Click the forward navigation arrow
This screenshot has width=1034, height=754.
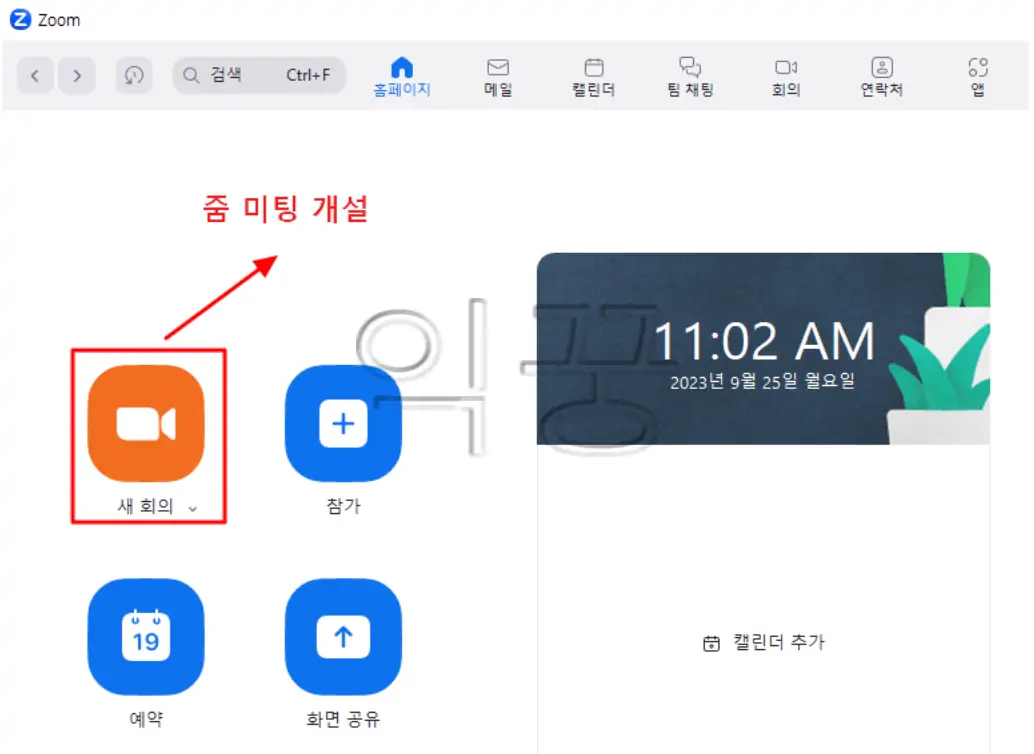click(x=77, y=75)
